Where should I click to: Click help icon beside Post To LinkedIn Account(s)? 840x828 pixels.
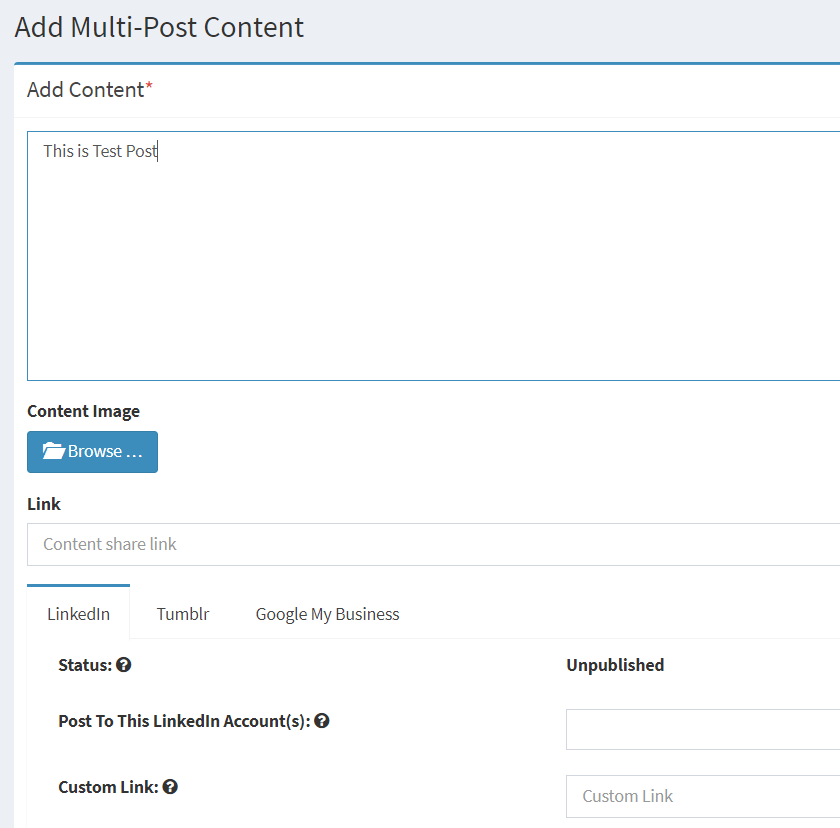pyautogui.click(x=322, y=721)
